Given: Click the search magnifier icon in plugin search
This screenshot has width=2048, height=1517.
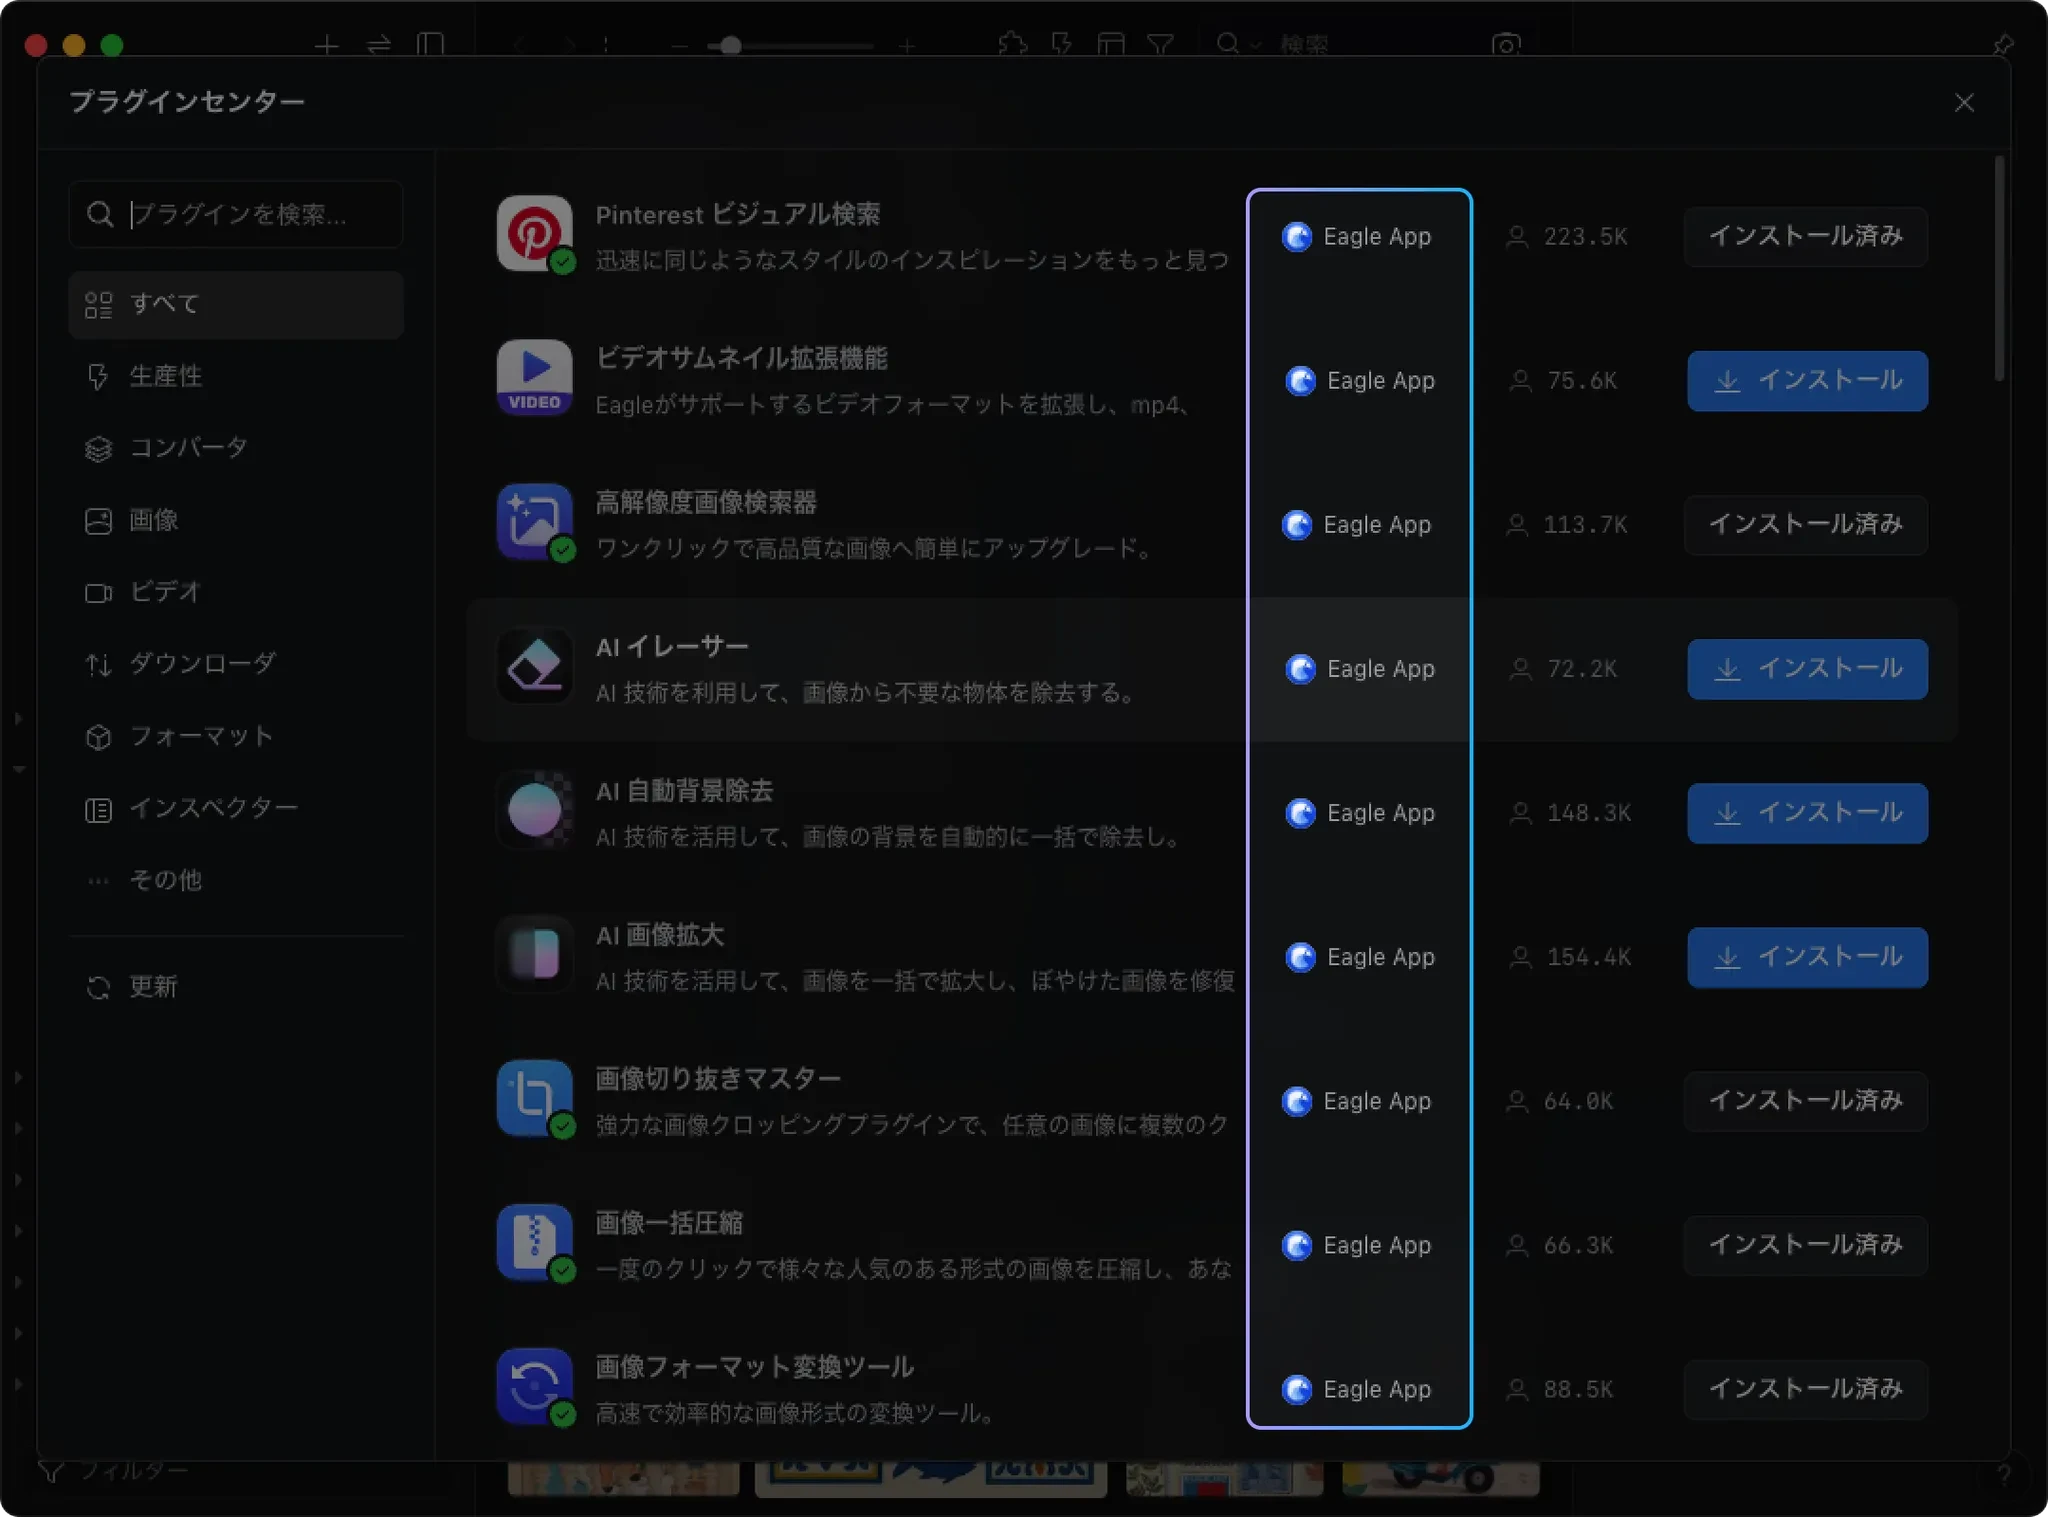Looking at the screenshot, I should 100,214.
